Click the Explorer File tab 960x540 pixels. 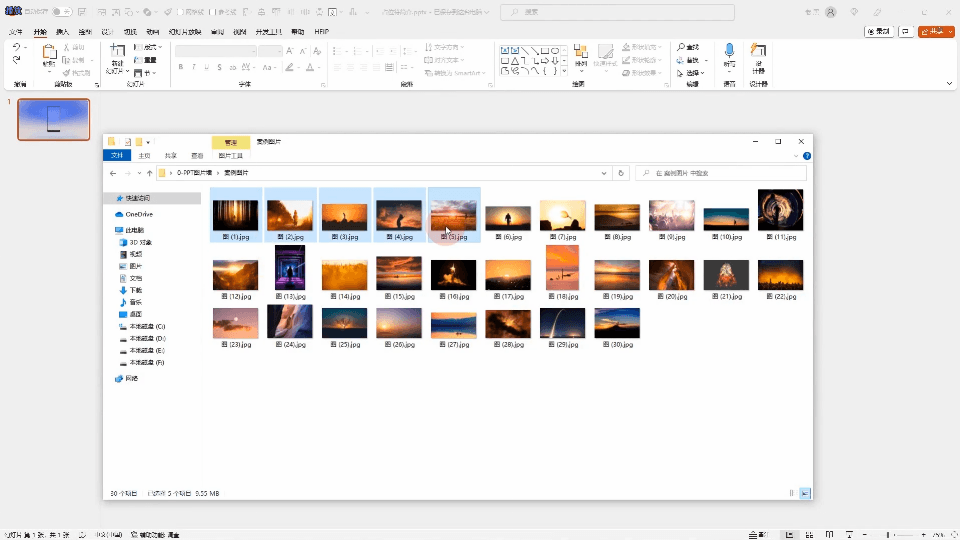coord(116,156)
